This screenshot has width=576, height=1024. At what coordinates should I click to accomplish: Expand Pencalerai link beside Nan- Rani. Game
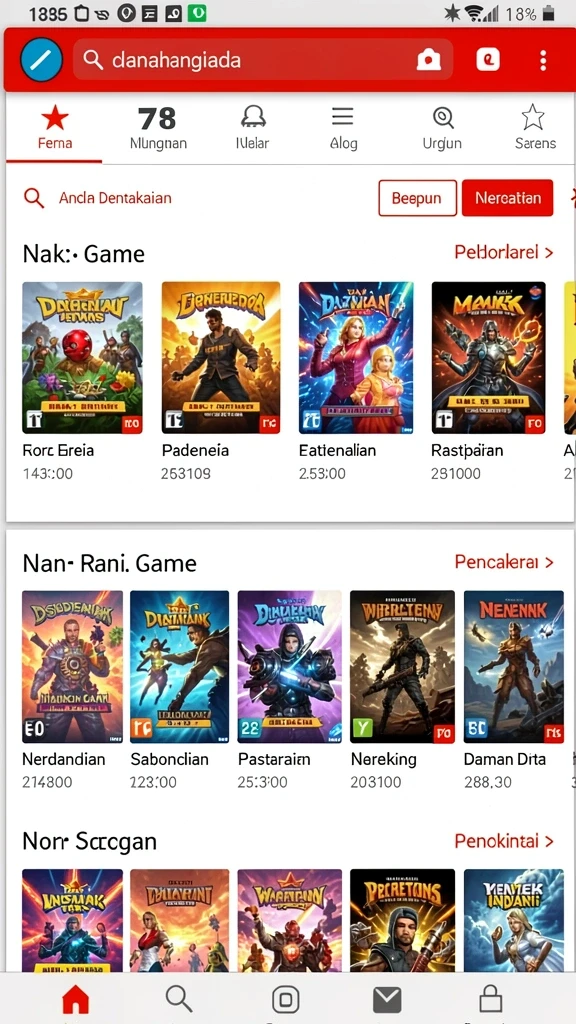pos(504,562)
